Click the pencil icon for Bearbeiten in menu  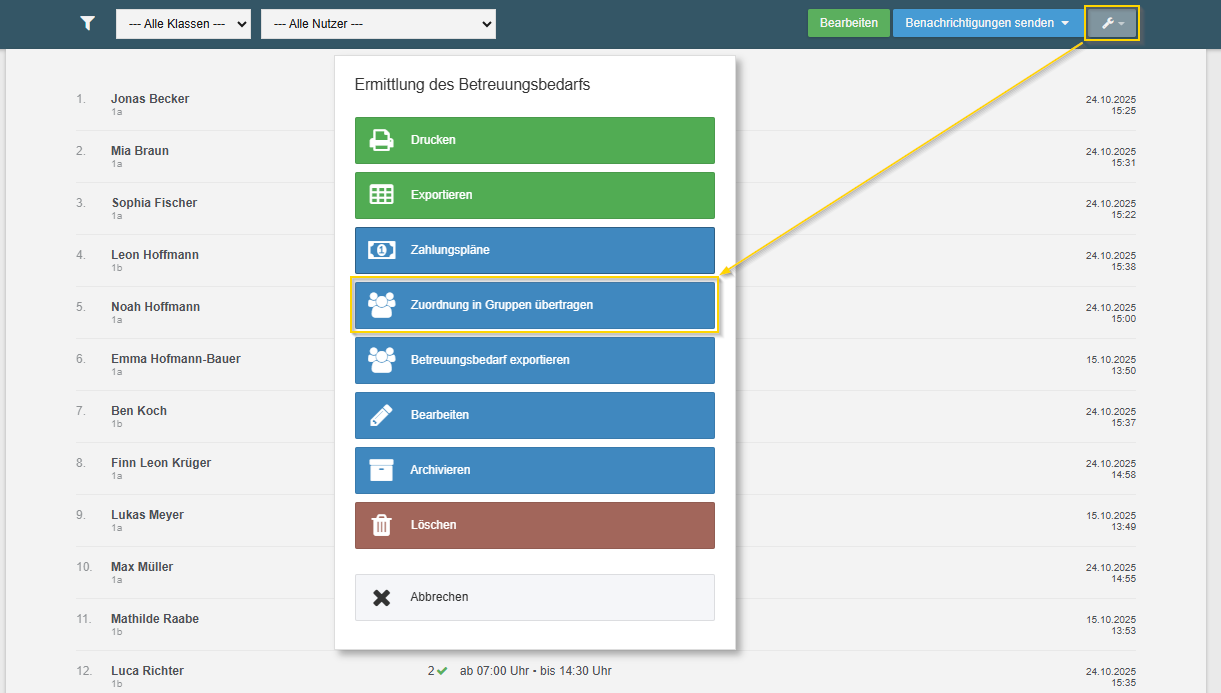tap(381, 415)
